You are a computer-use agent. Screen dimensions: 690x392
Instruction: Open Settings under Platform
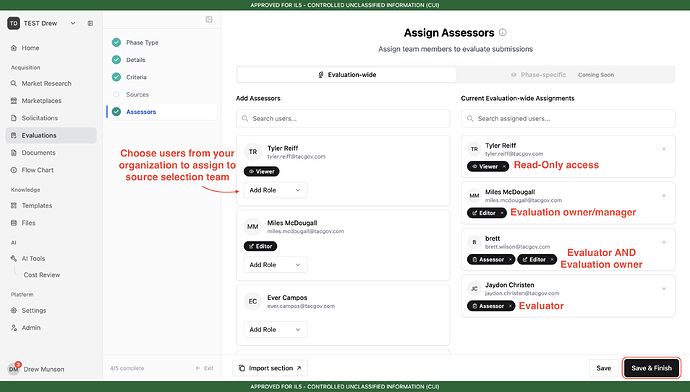(33, 311)
